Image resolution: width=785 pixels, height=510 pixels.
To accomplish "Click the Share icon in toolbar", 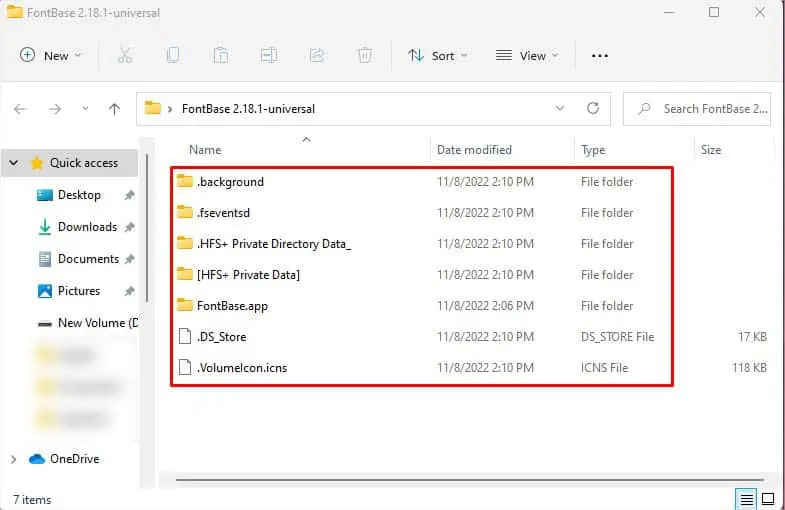I will coord(317,55).
